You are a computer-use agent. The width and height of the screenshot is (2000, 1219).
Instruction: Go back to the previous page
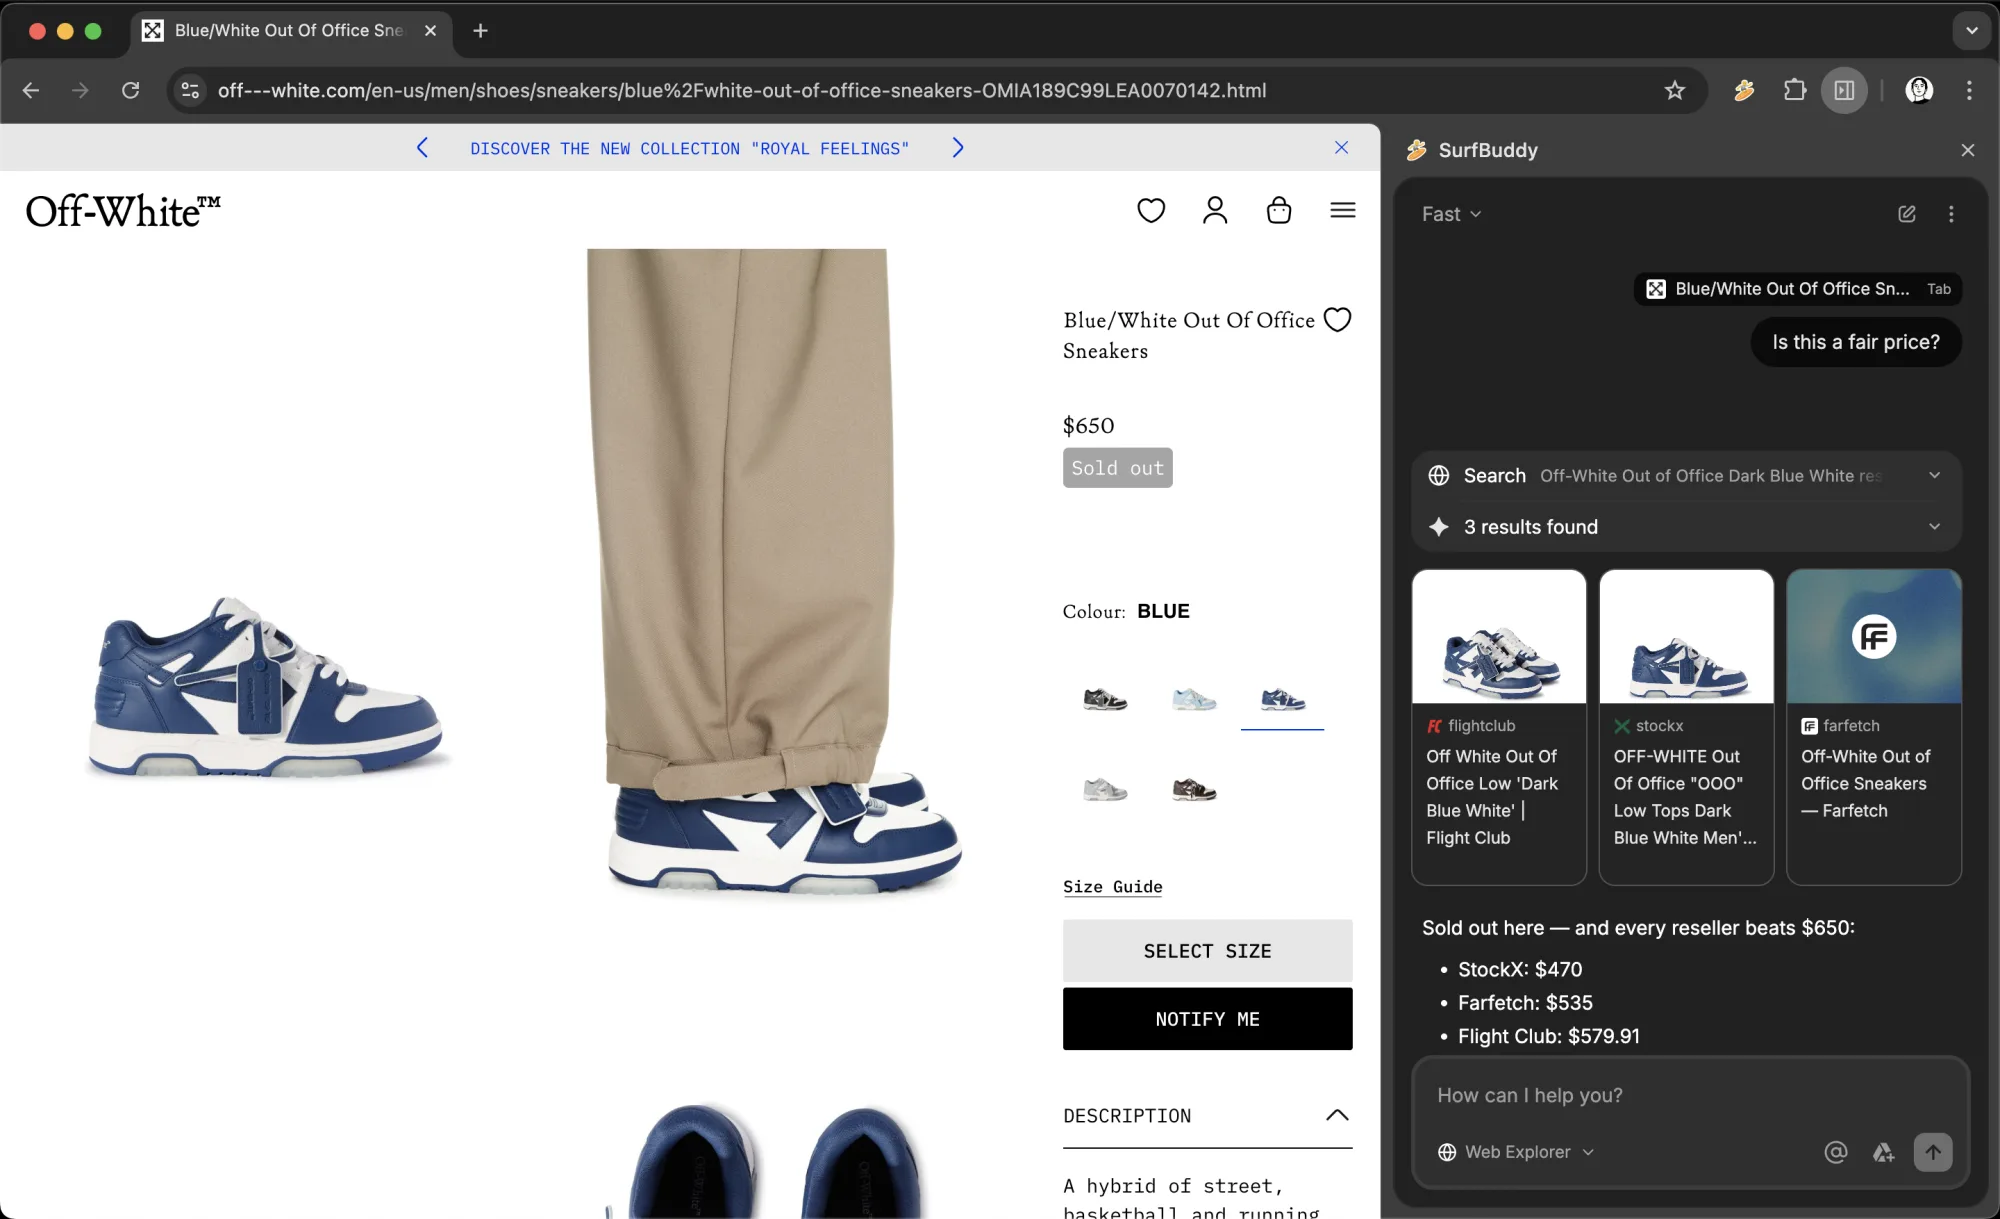31,91
